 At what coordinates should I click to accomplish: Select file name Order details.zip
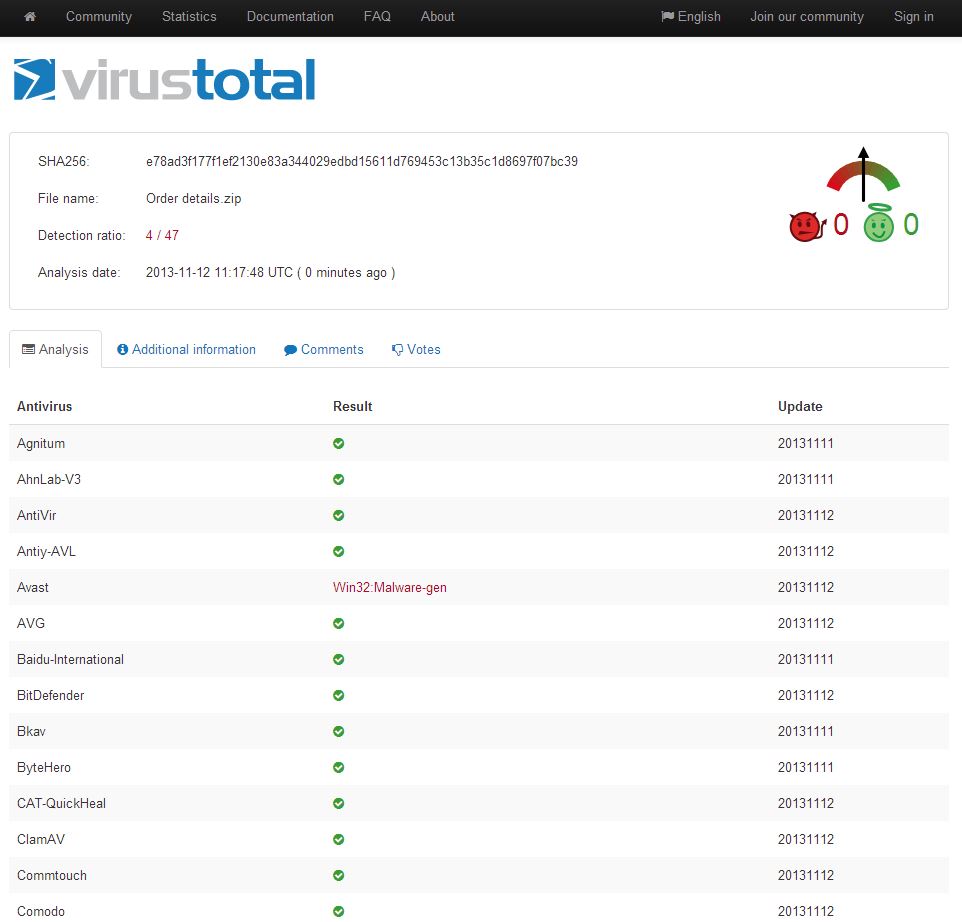click(x=193, y=198)
